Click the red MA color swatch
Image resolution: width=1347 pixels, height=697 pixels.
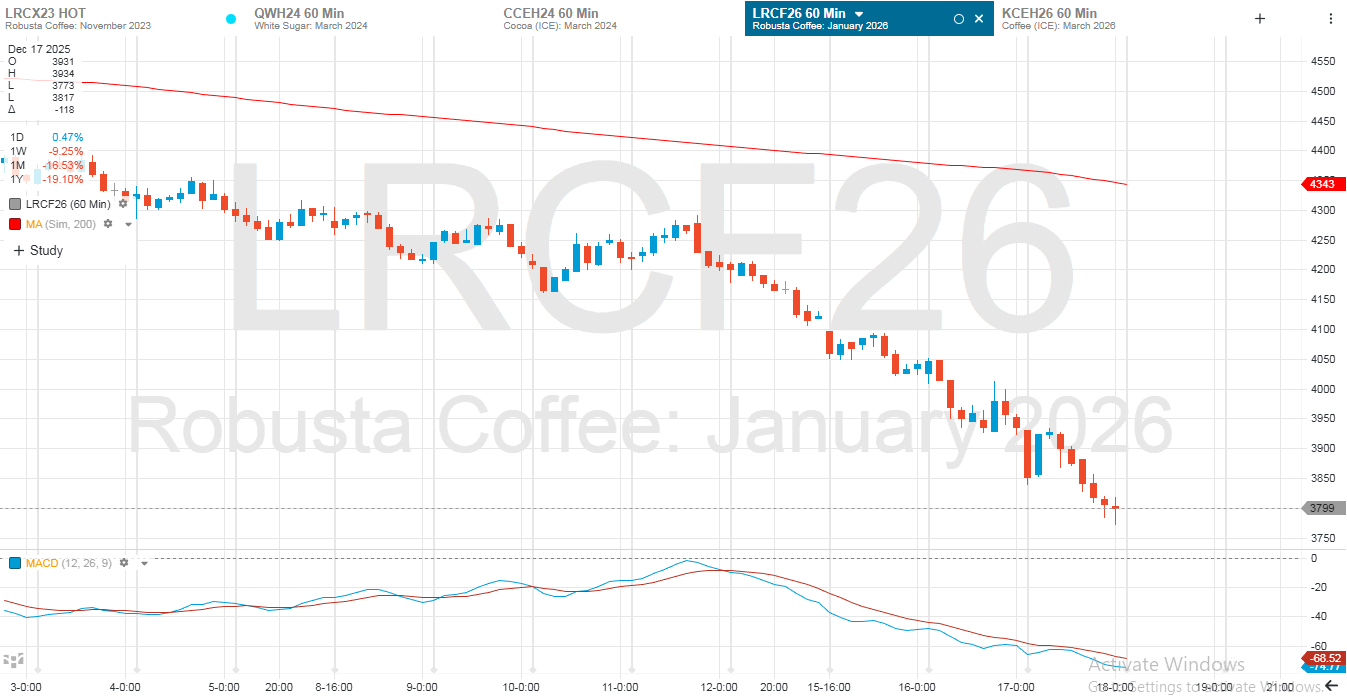tap(15, 224)
